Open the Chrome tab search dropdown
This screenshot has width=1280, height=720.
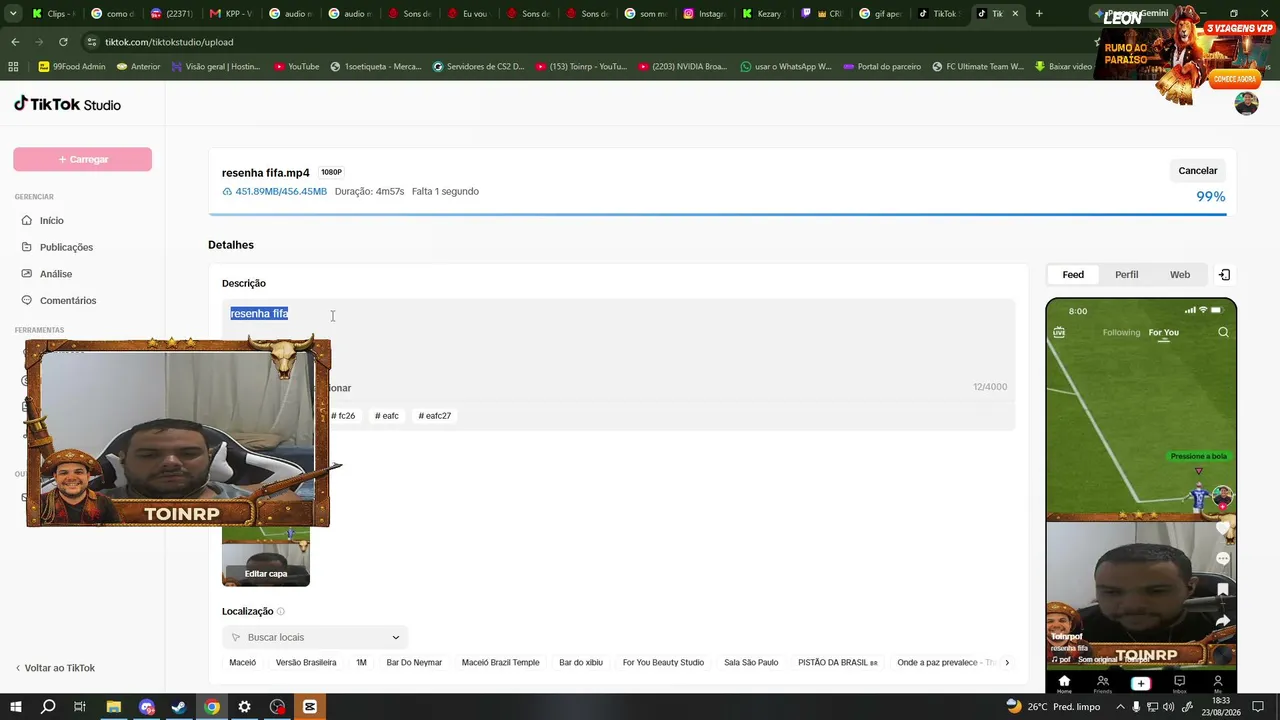(x=13, y=14)
